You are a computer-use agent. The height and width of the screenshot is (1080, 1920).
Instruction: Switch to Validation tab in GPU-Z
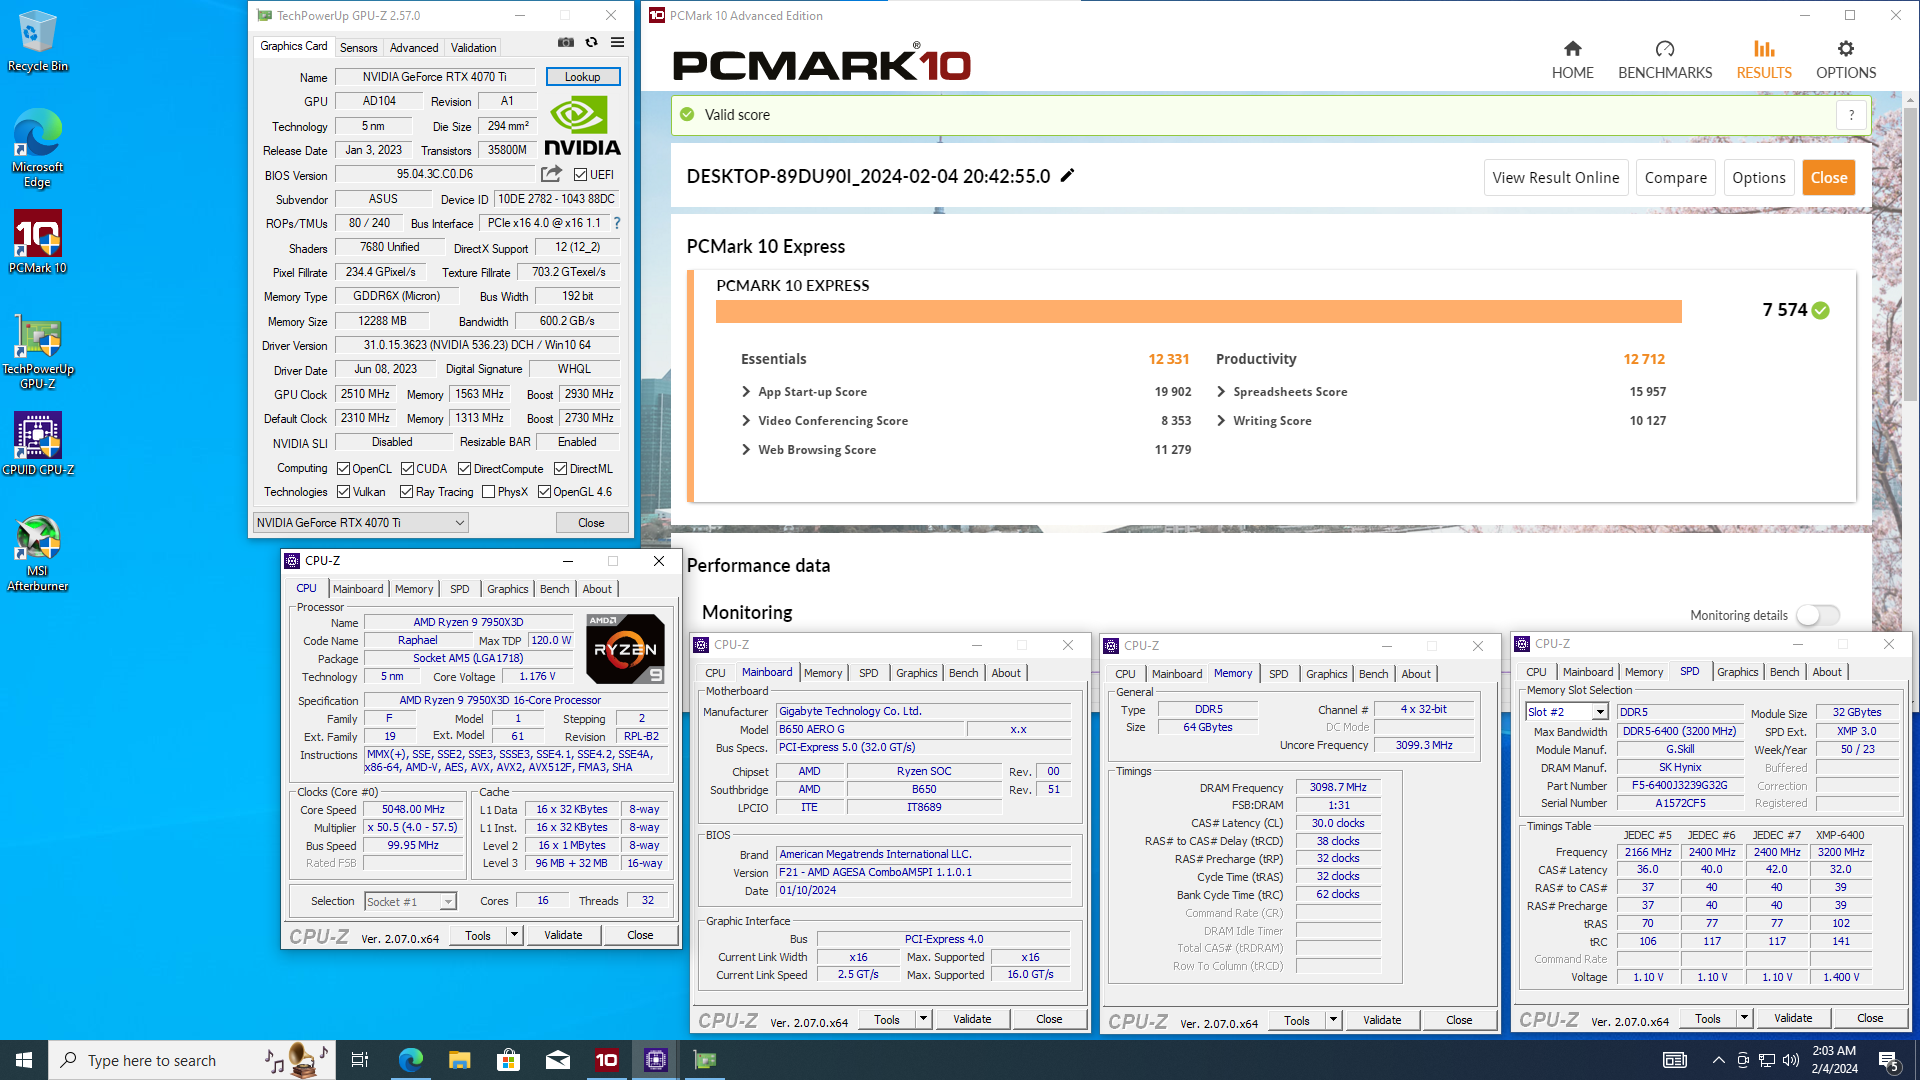pyautogui.click(x=473, y=47)
